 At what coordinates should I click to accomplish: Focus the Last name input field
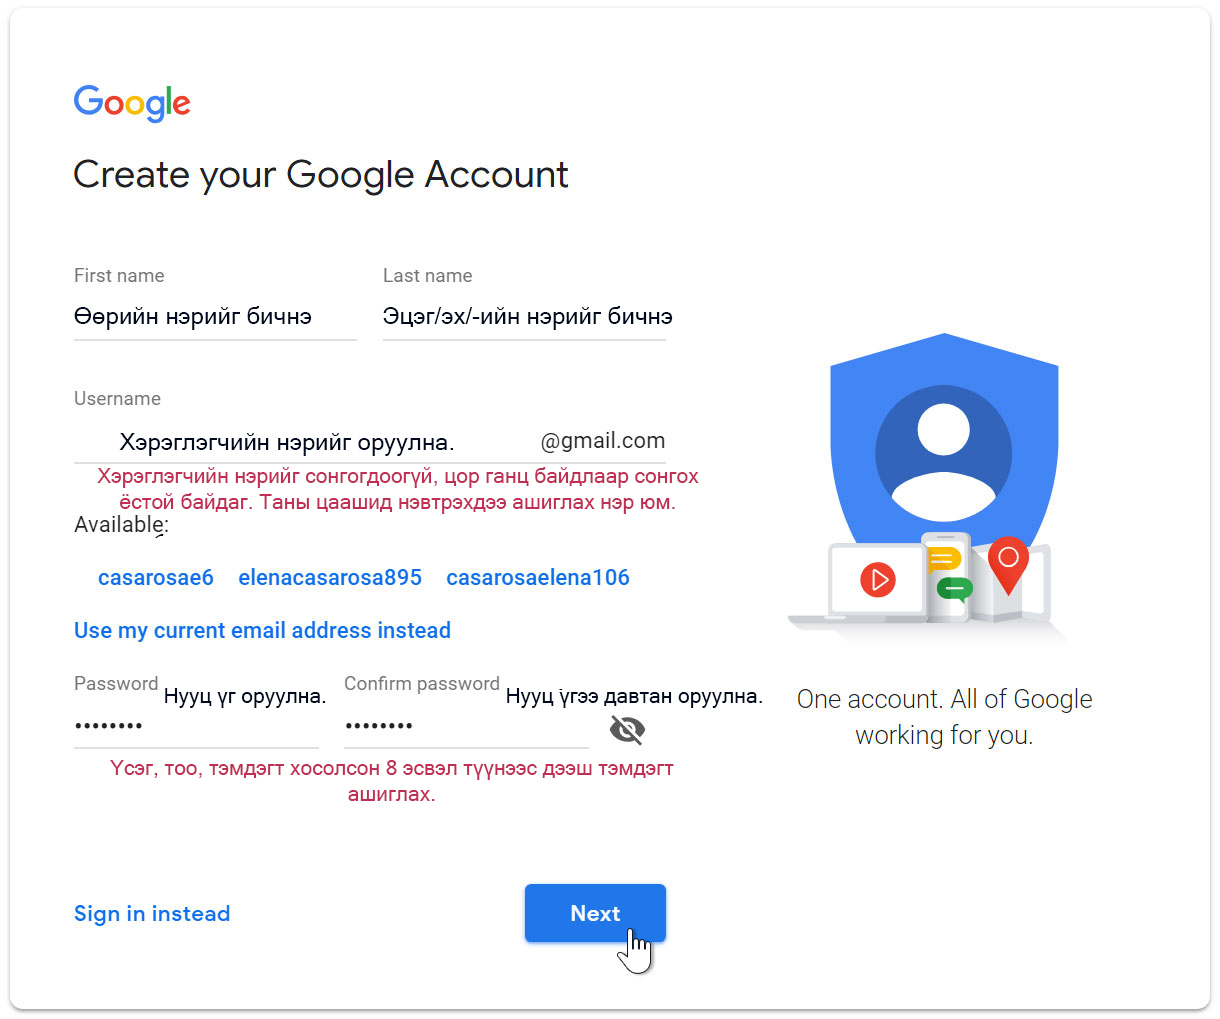(x=524, y=317)
